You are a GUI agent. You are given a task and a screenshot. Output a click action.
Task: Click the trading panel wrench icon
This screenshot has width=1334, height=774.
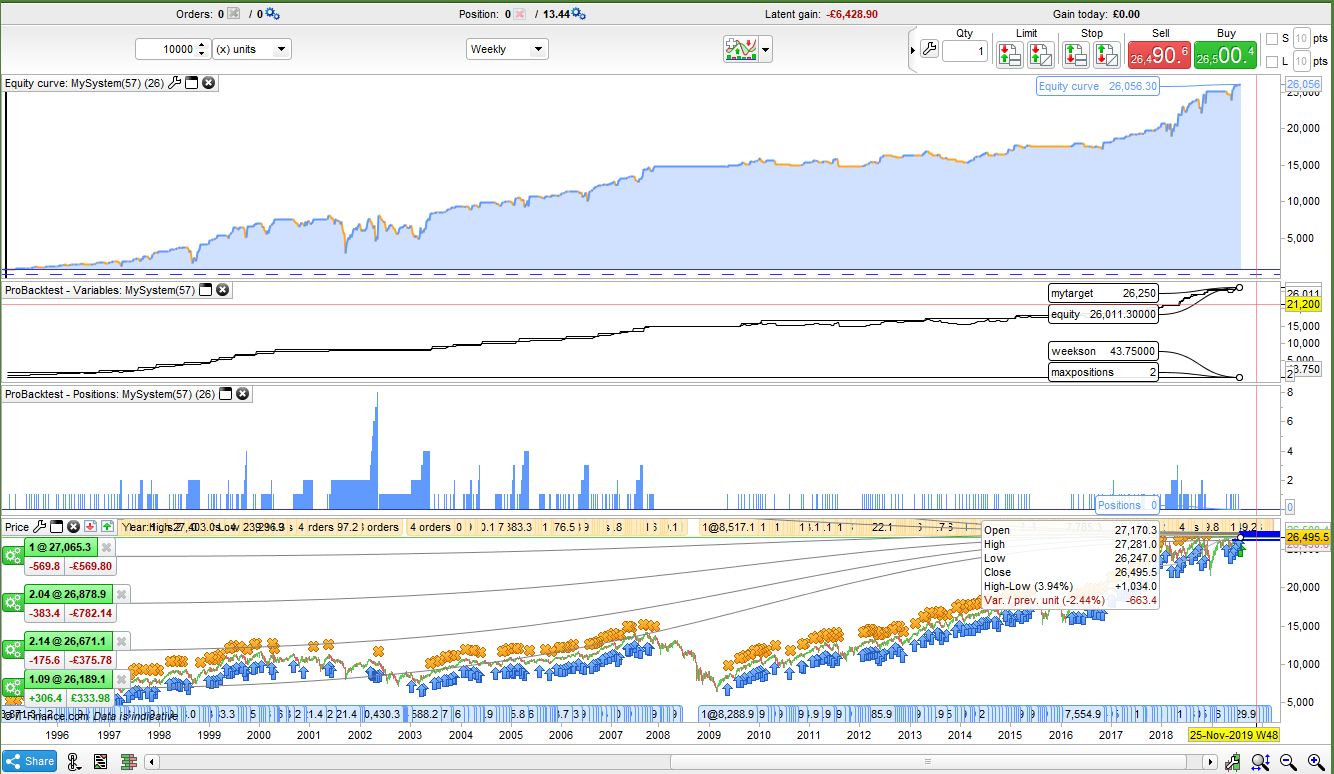pyautogui.click(x=929, y=50)
